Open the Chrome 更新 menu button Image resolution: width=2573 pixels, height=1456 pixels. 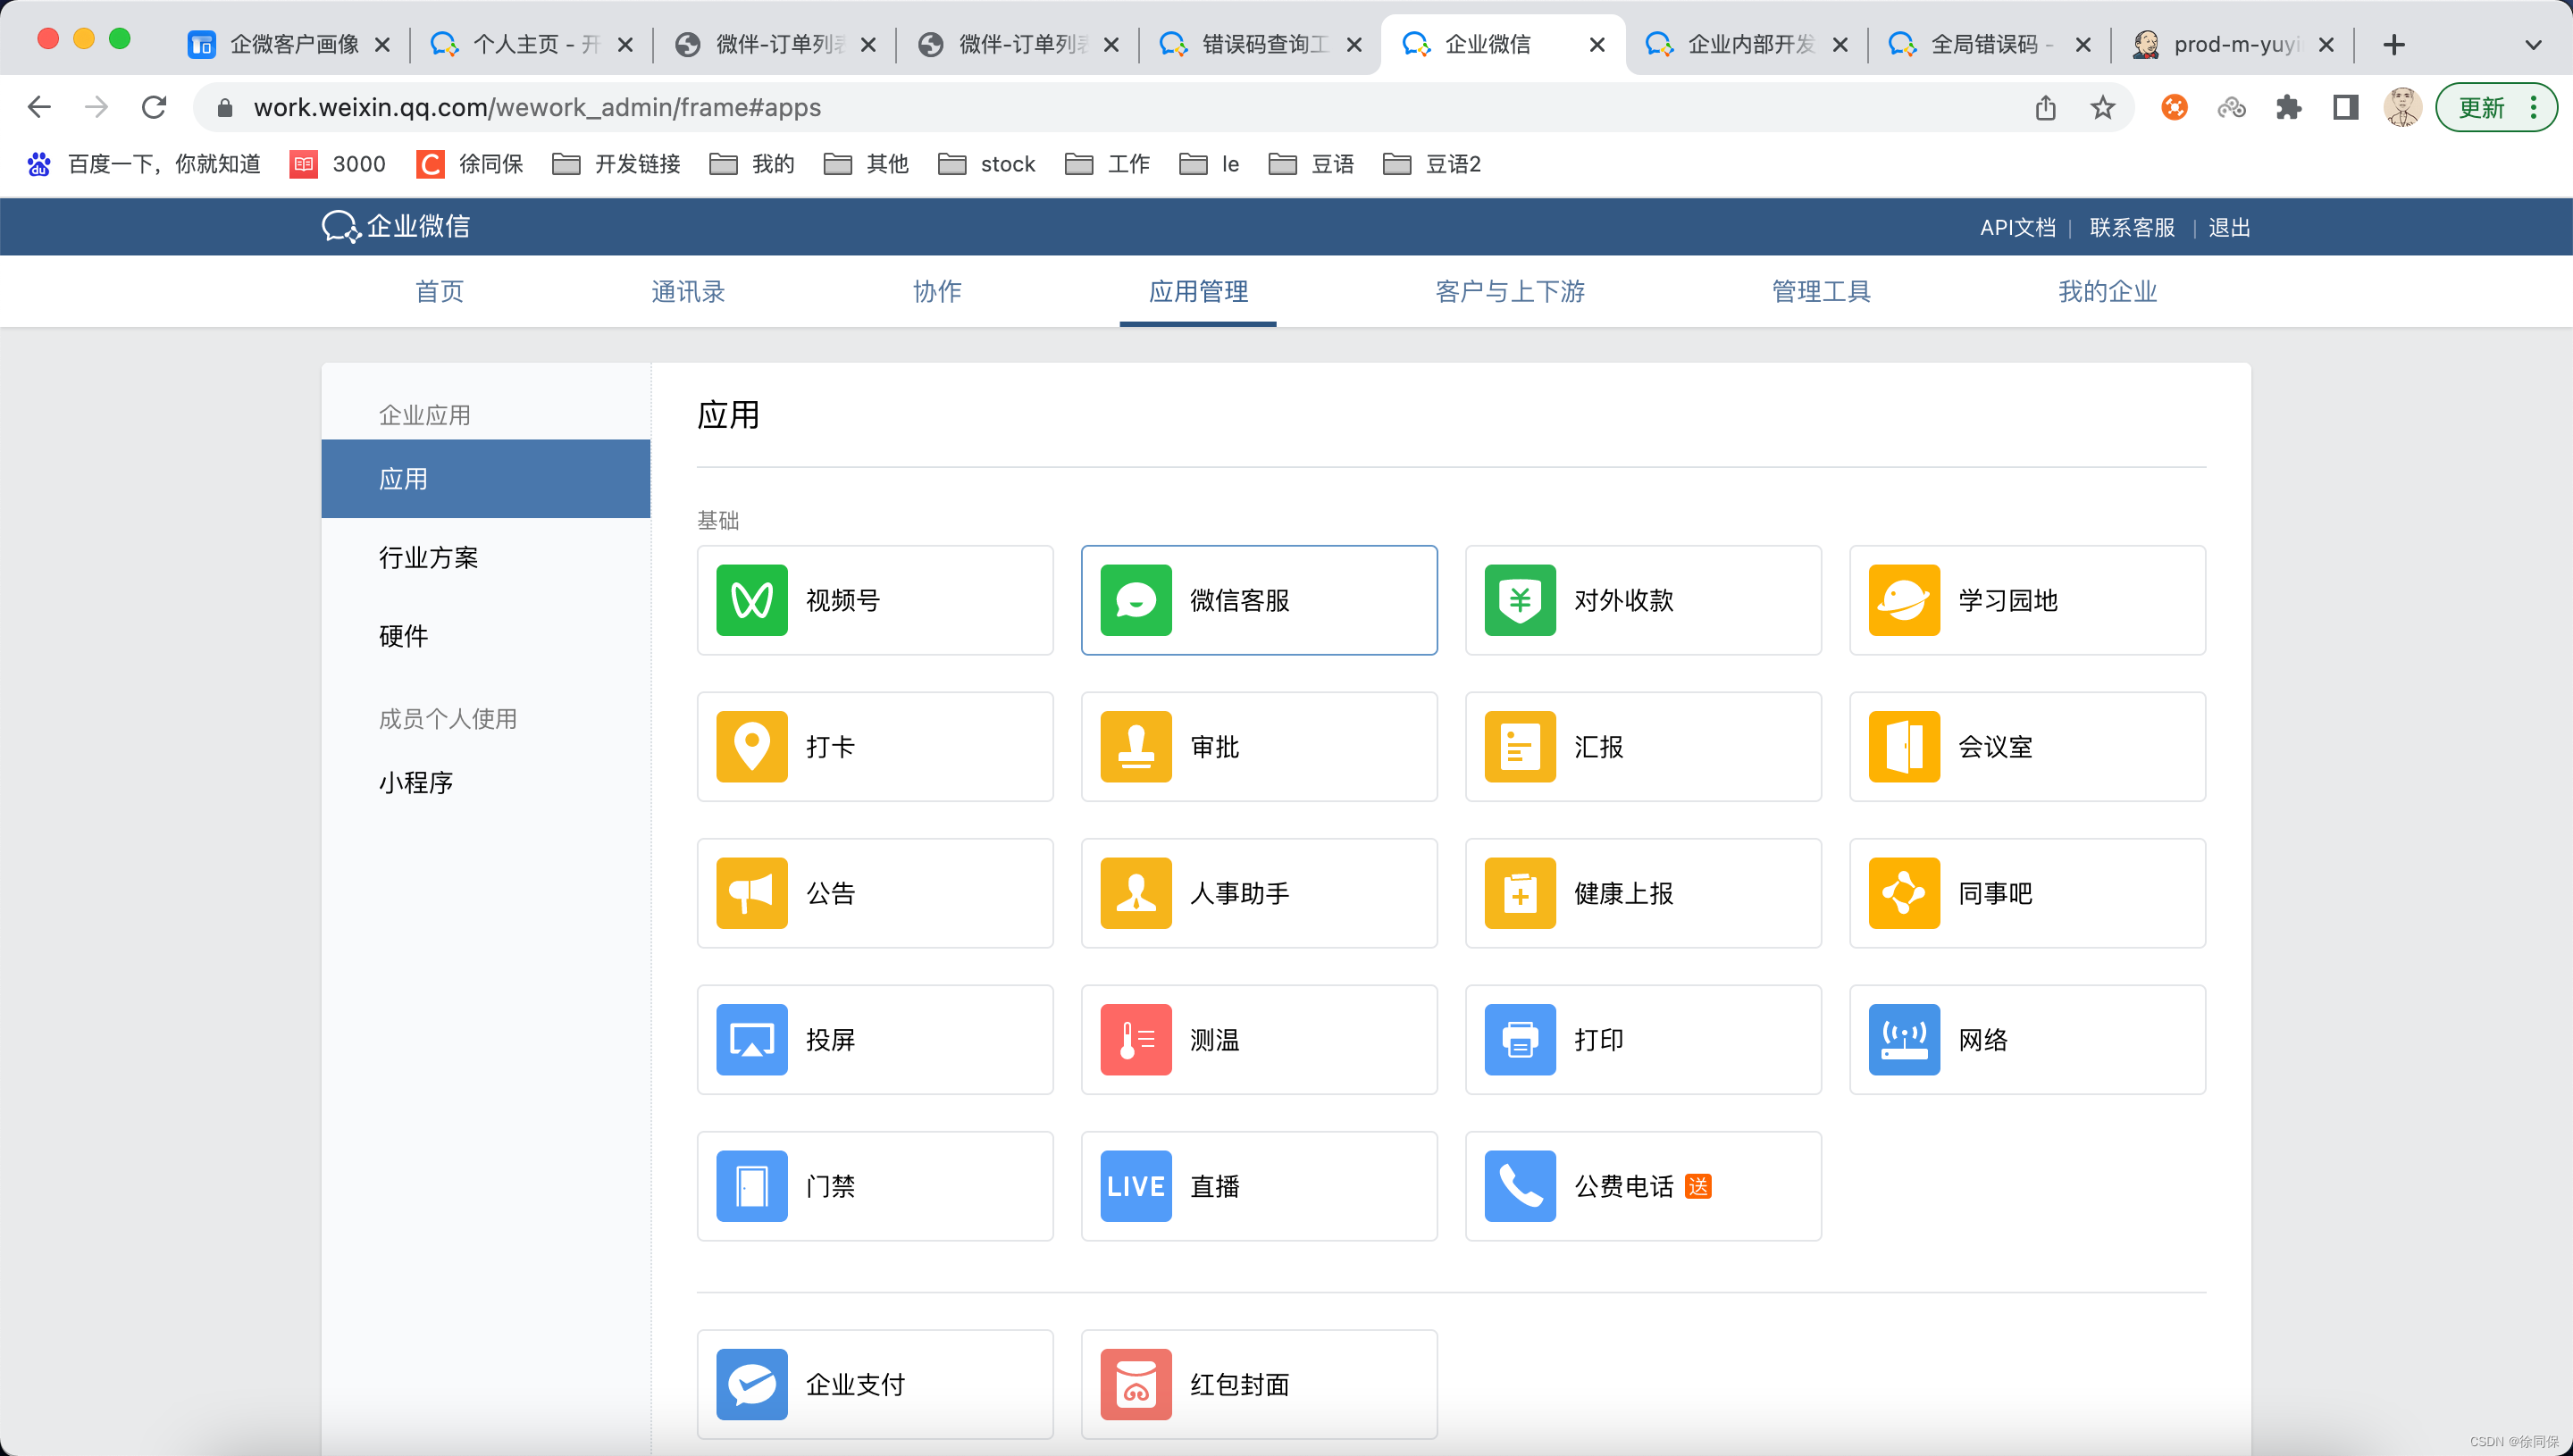pos(2495,107)
